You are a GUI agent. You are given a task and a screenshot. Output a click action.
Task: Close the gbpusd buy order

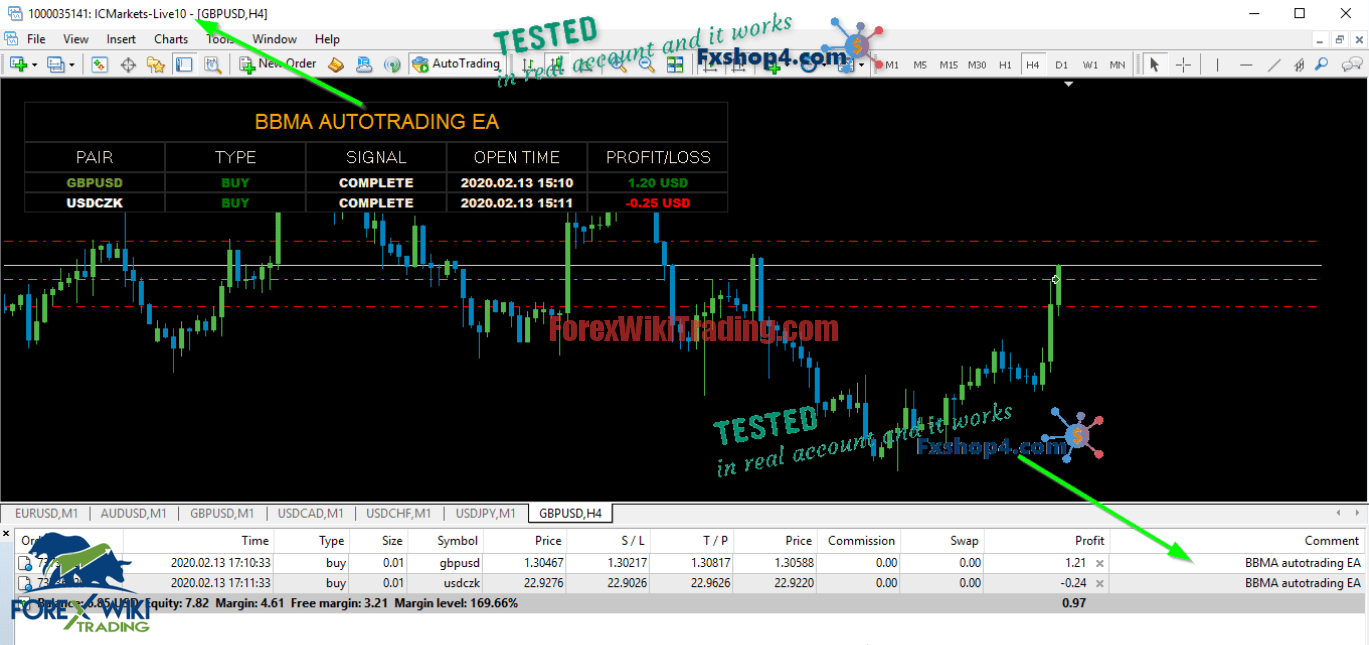pyautogui.click(x=1100, y=563)
